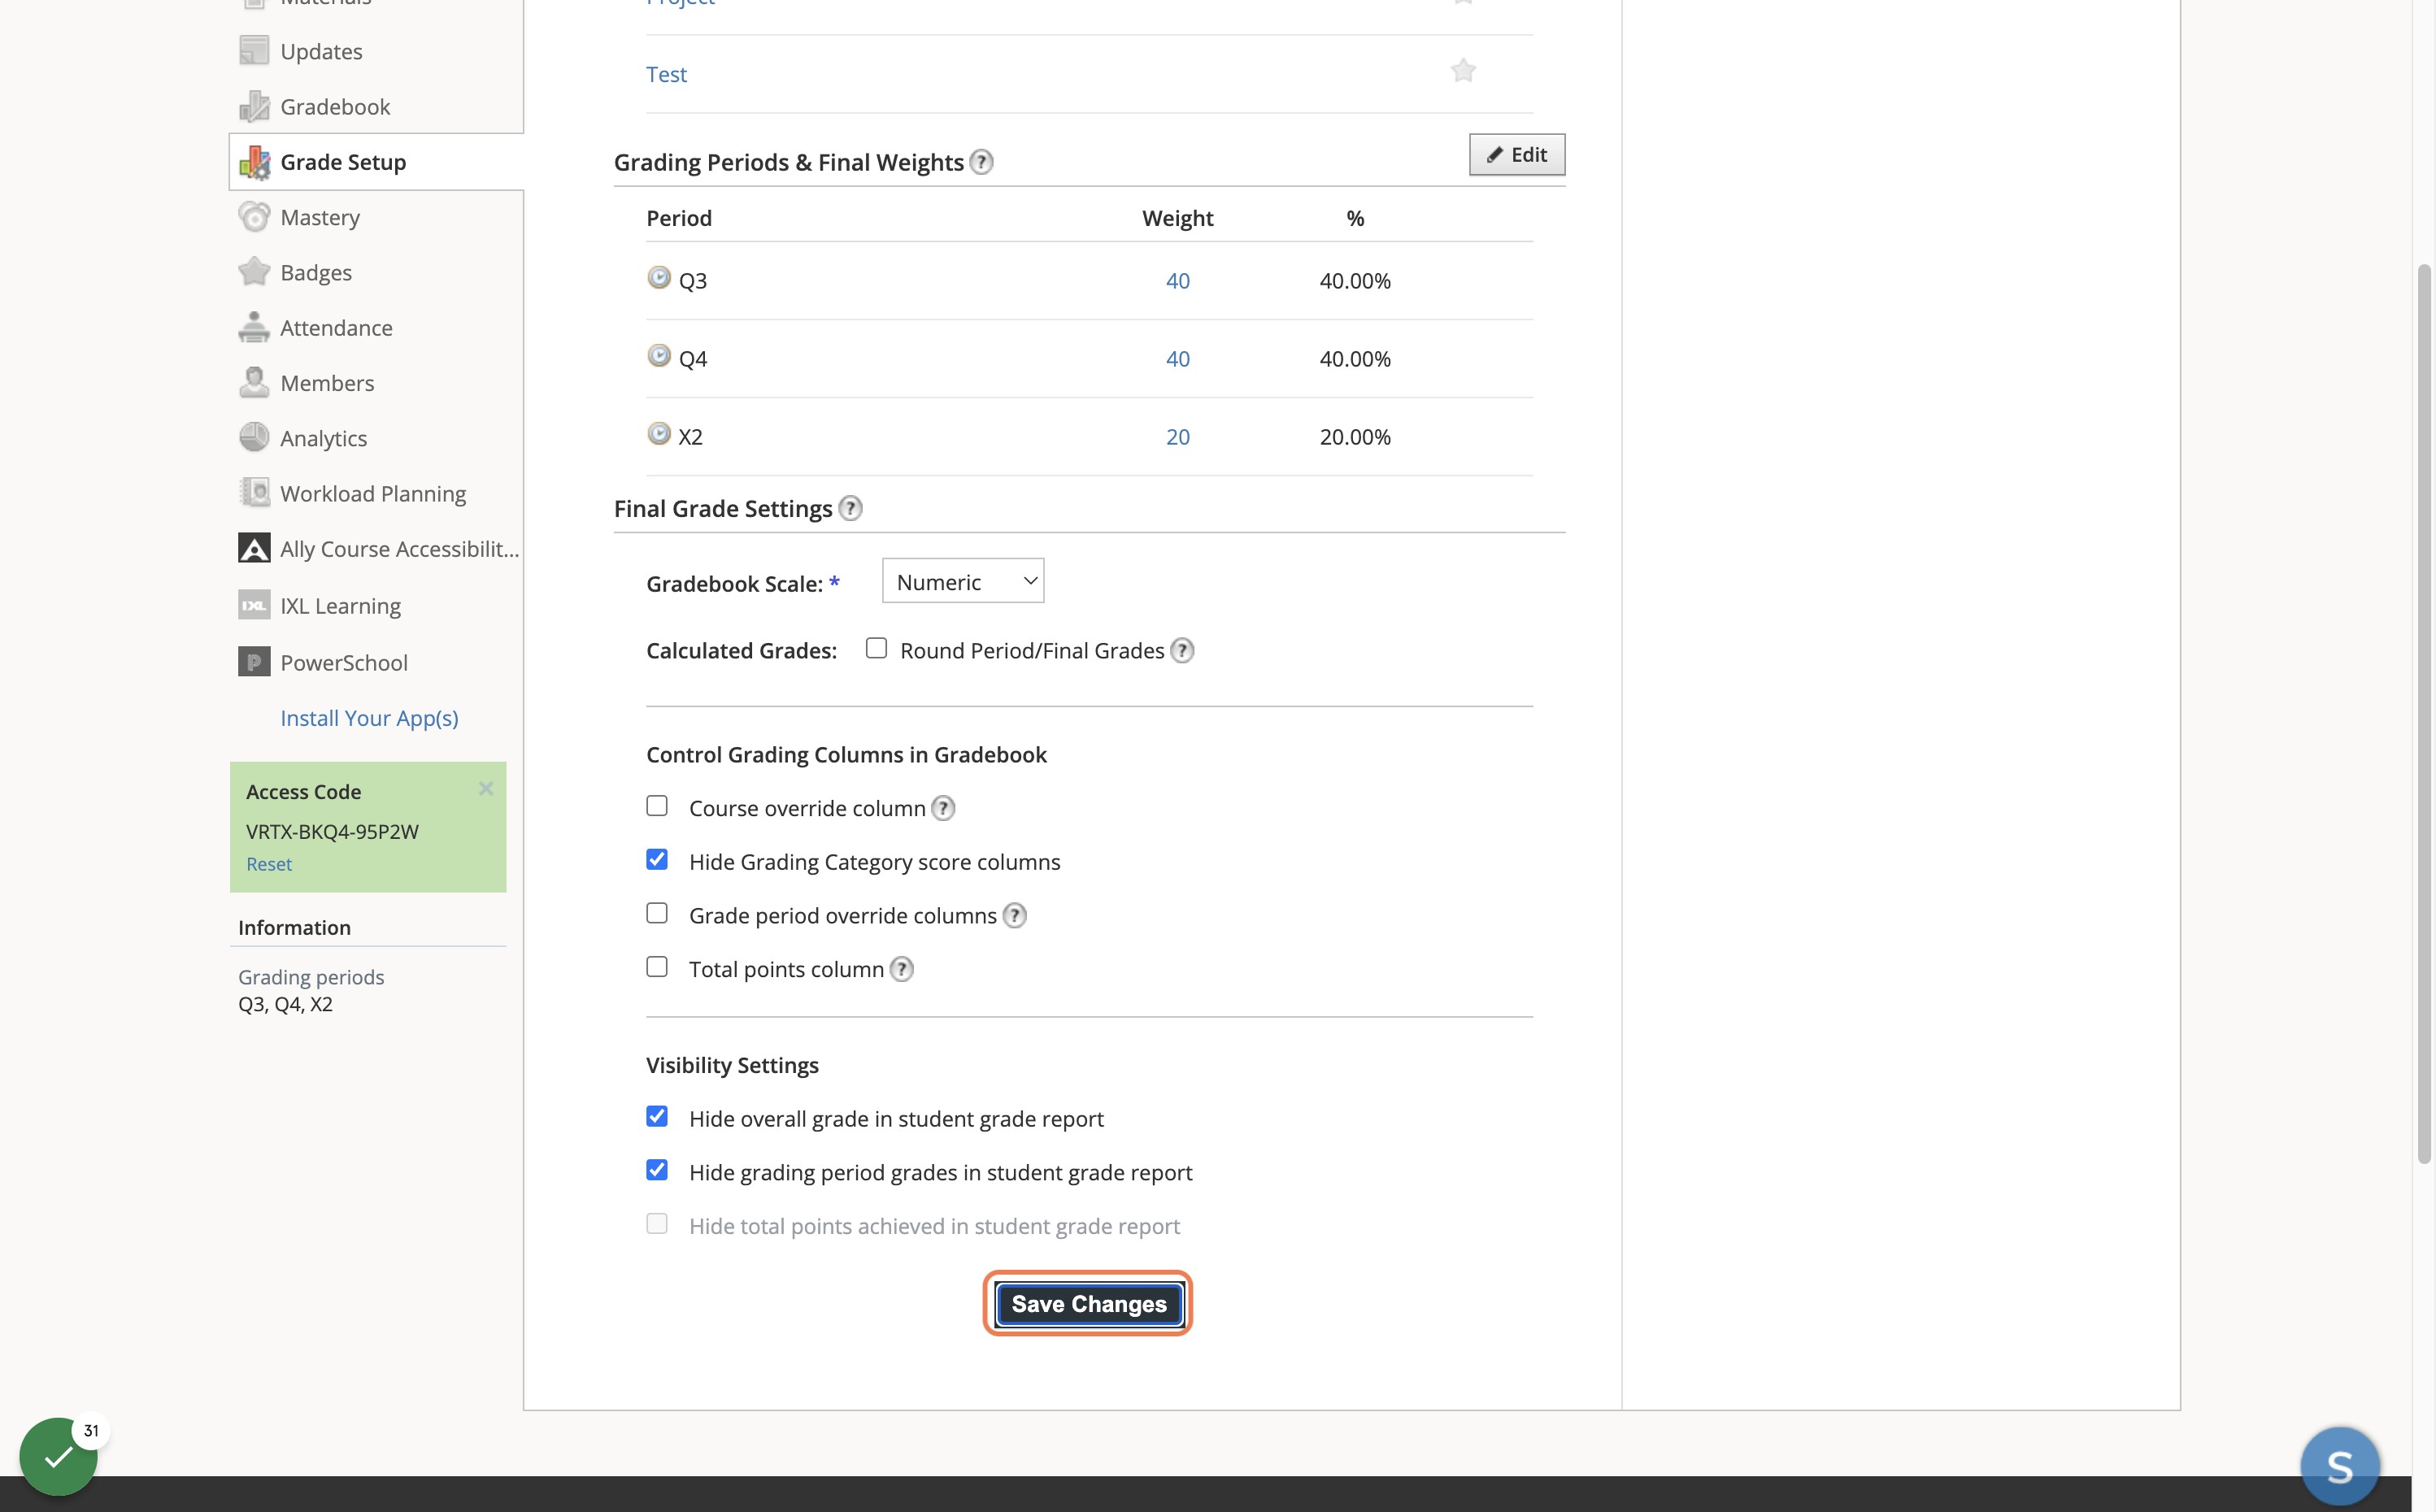The width and height of the screenshot is (2436, 1512).
Task: Click the X2 grading period clock icon
Action: tap(659, 433)
